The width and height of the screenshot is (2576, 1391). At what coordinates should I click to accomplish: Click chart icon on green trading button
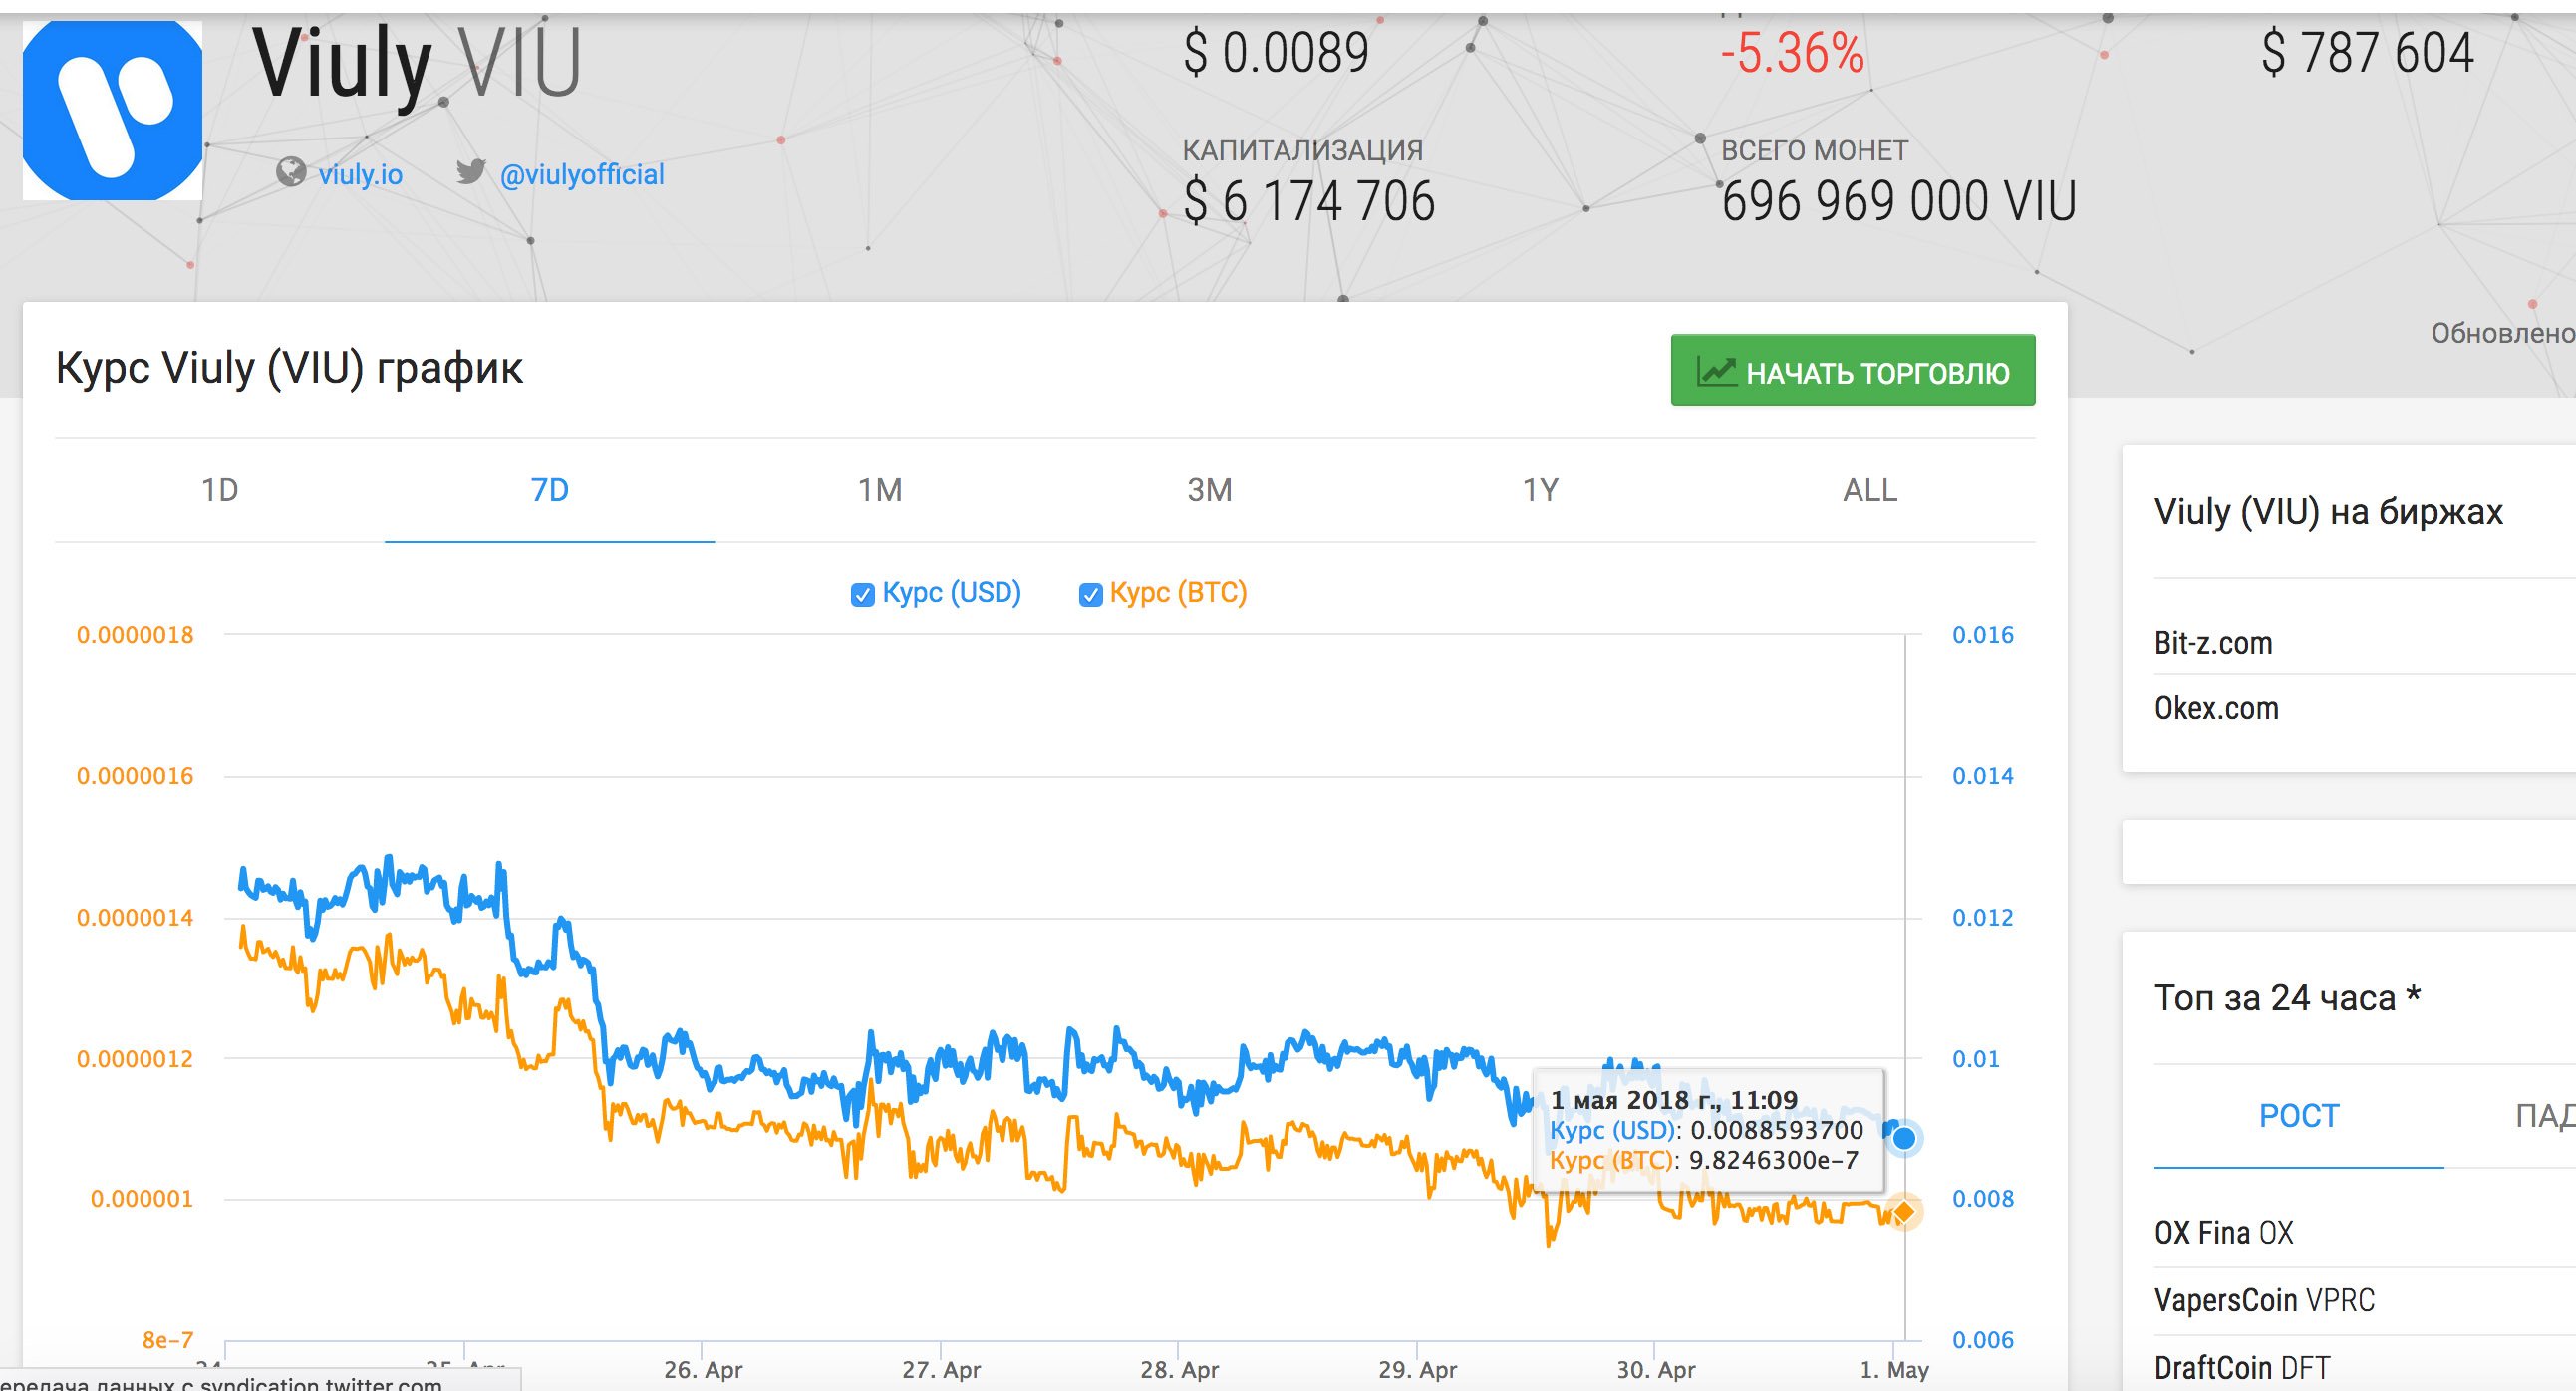pos(1716,372)
